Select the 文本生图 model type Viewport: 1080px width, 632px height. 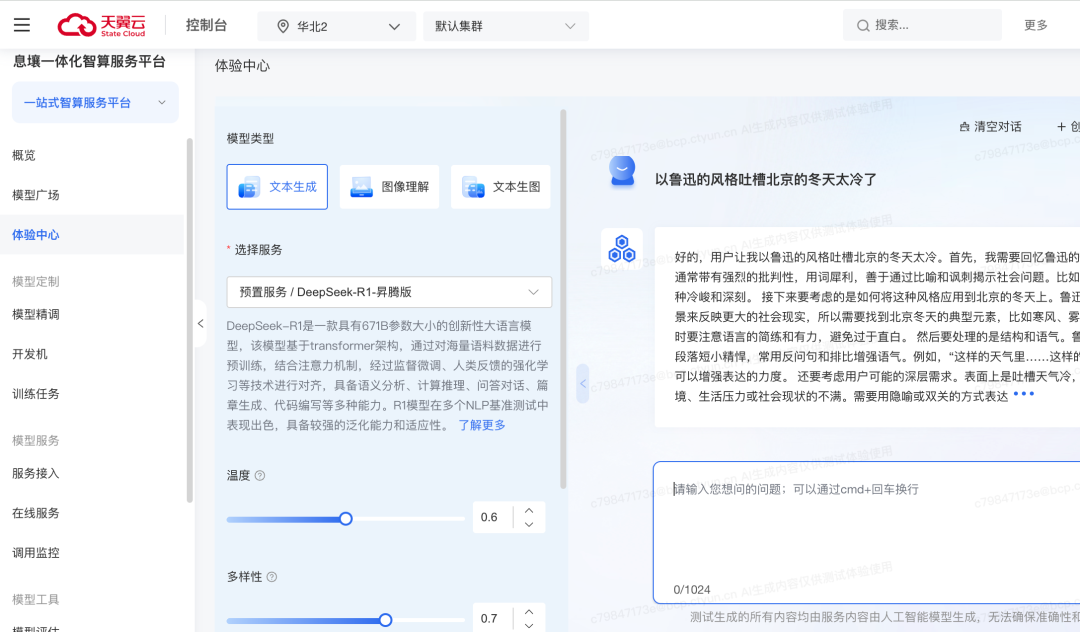501,187
